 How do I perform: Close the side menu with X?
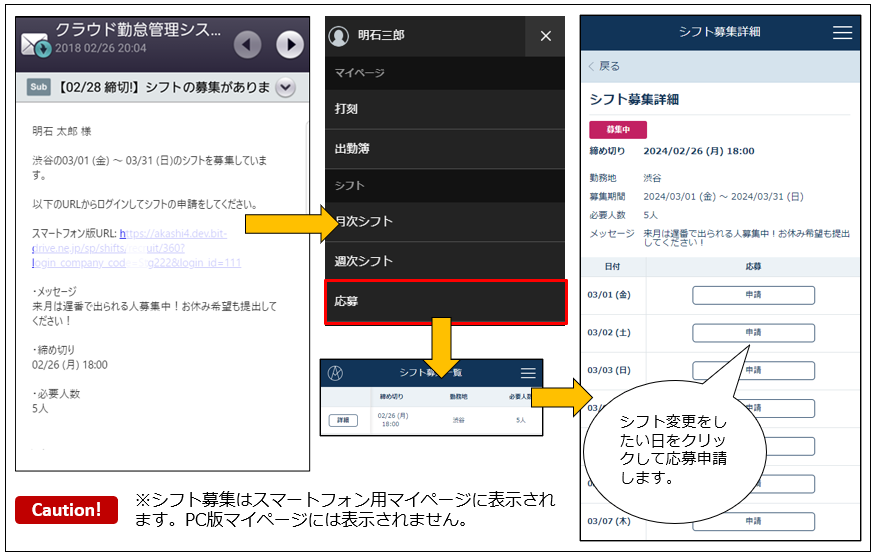(x=545, y=36)
